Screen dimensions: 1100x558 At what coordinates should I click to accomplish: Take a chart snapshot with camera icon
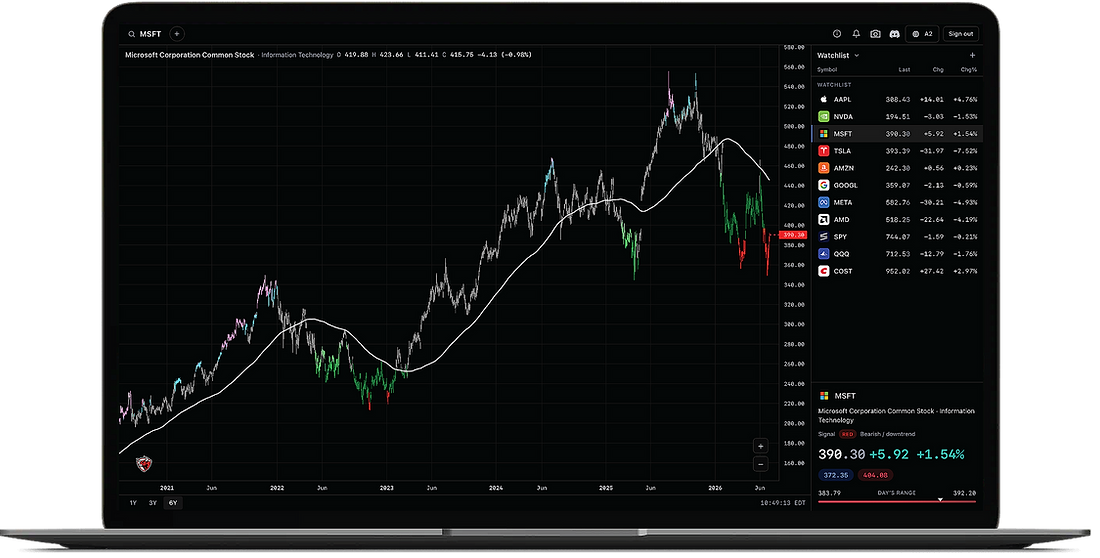coord(876,34)
